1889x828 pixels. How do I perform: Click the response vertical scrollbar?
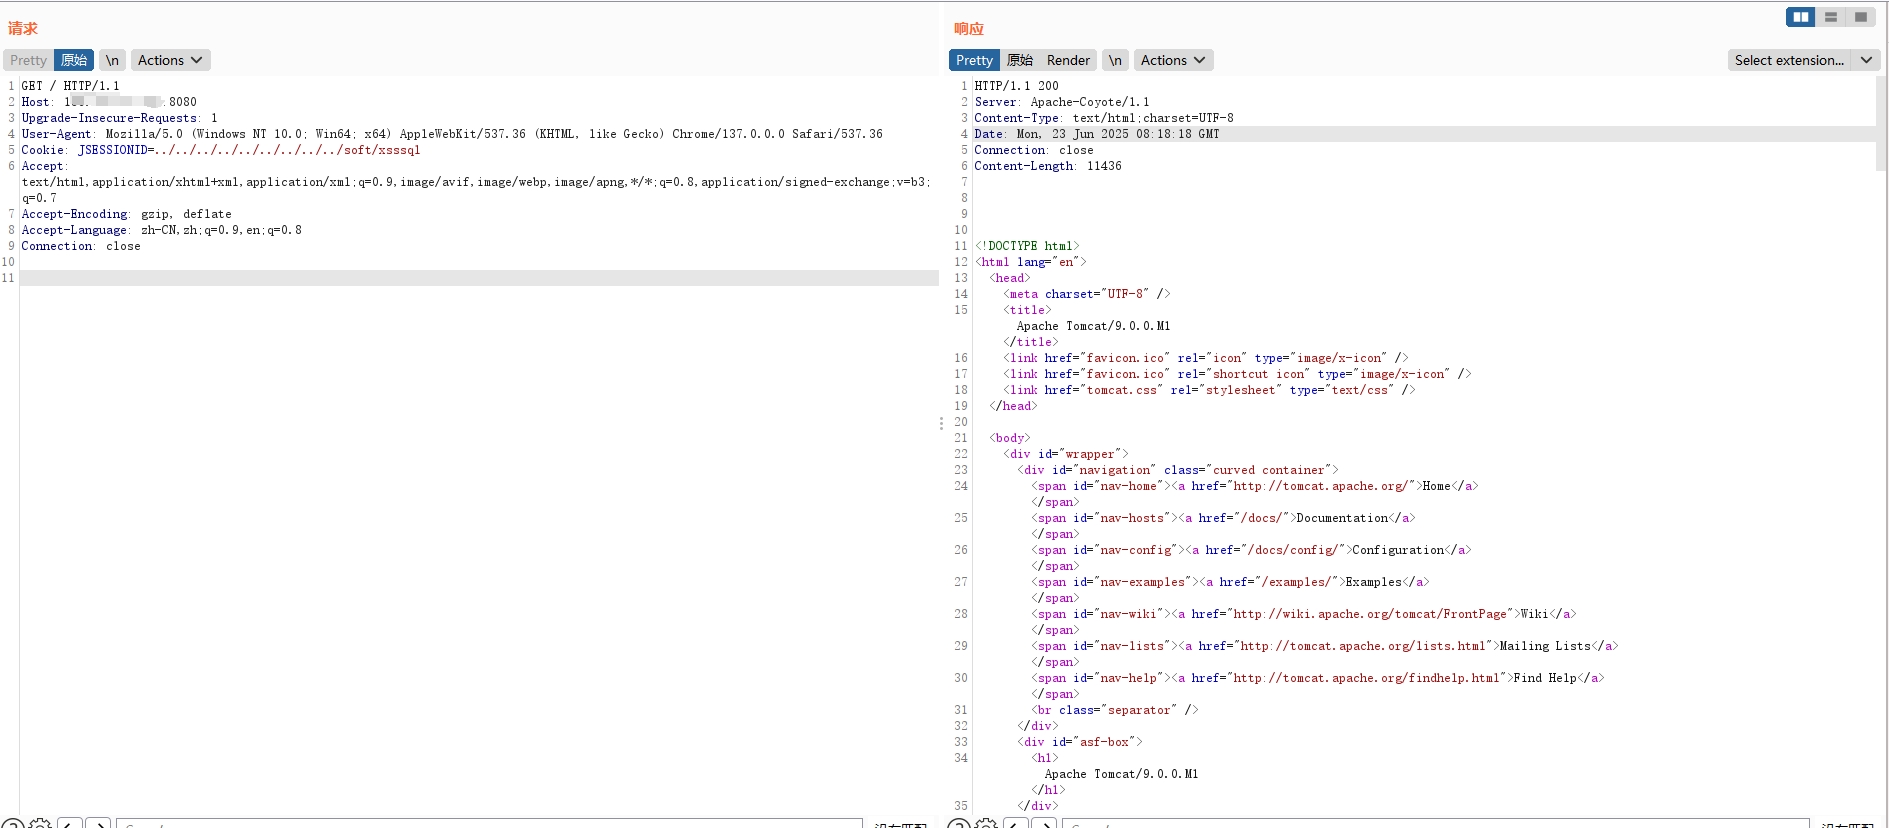pyautogui.click(x=1881, y=122)
